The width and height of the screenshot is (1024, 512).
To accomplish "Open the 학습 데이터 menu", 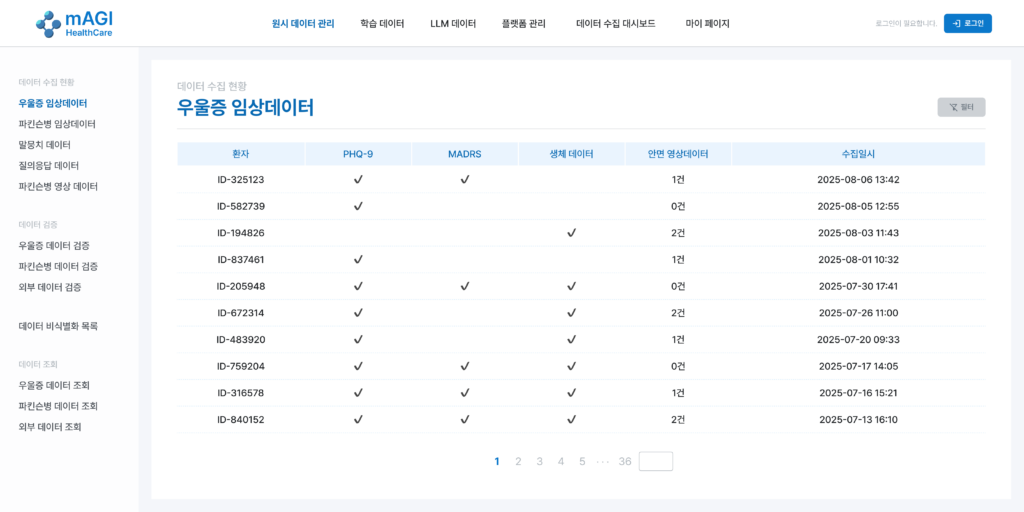I will [382, 24].
